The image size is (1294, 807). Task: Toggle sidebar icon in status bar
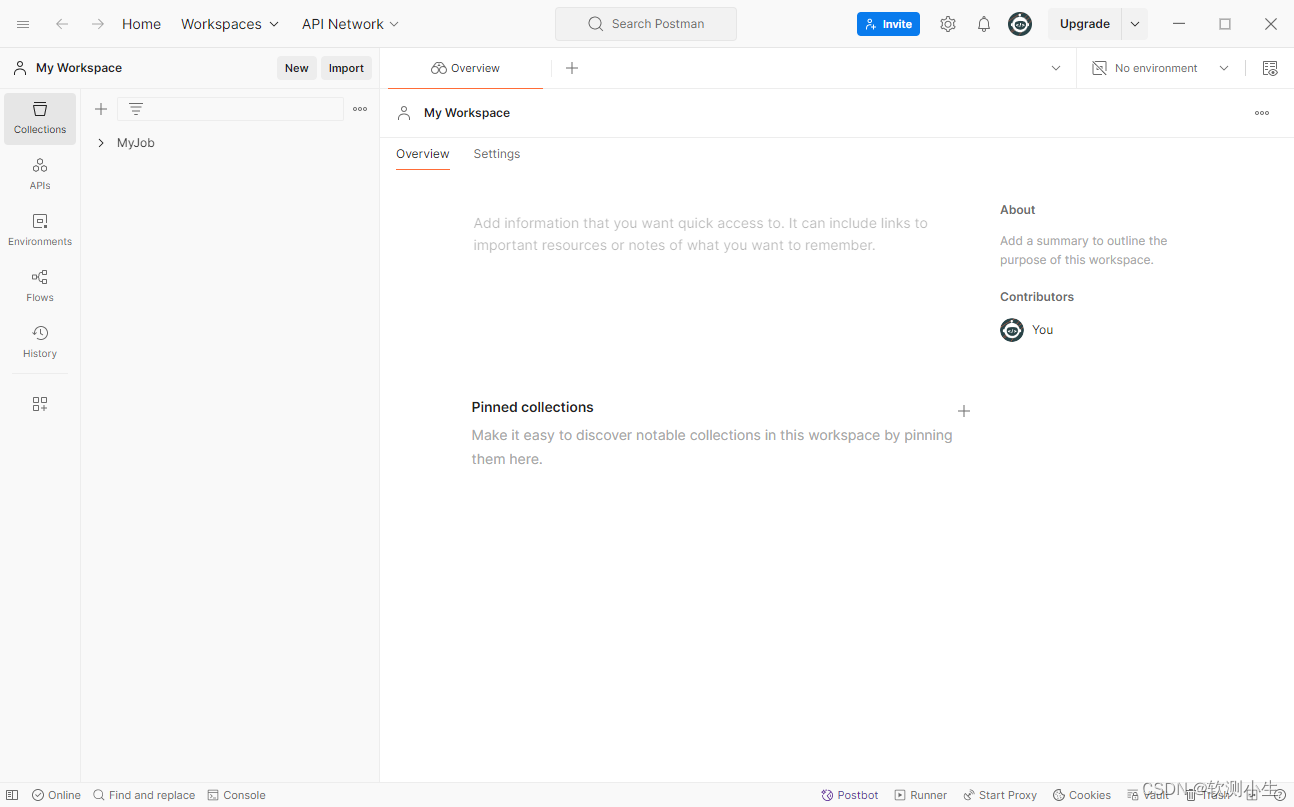coord(12,795)
